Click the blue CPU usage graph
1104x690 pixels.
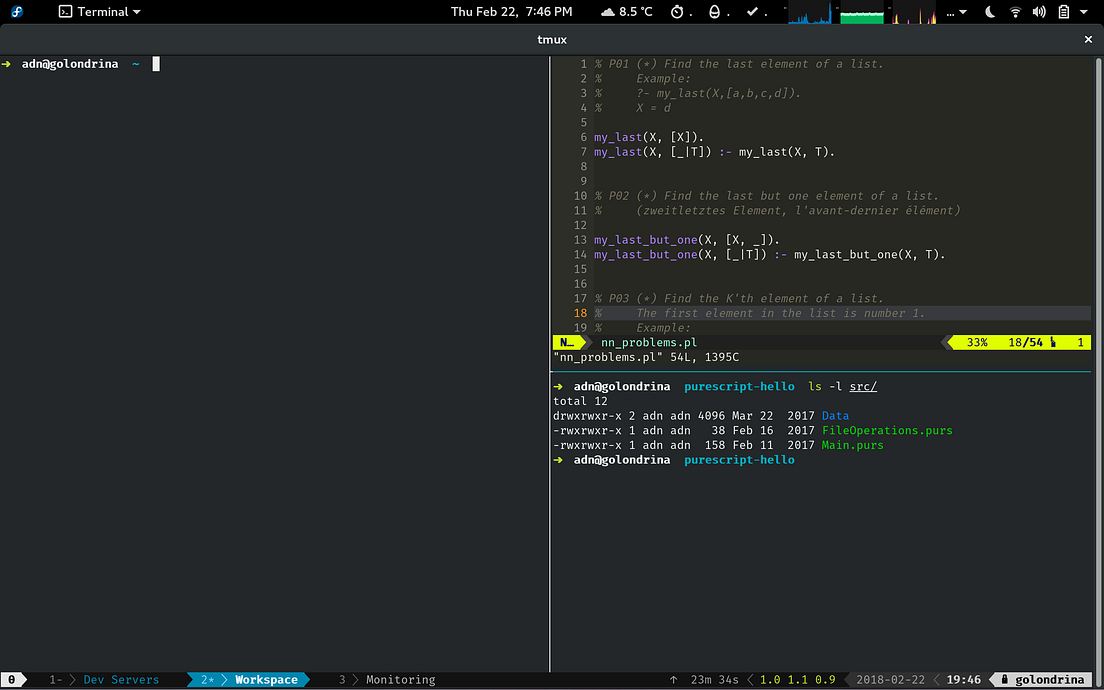click(x=811, y=14)
